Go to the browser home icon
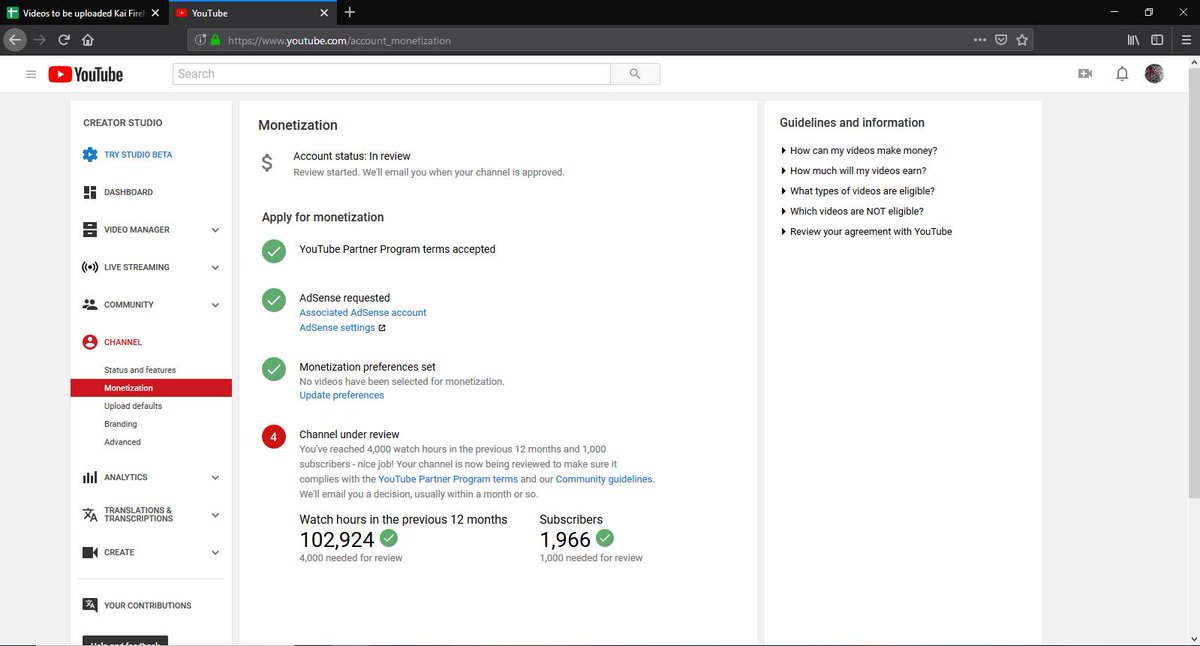Screen dimensions: 1200x646 [88, 40]
